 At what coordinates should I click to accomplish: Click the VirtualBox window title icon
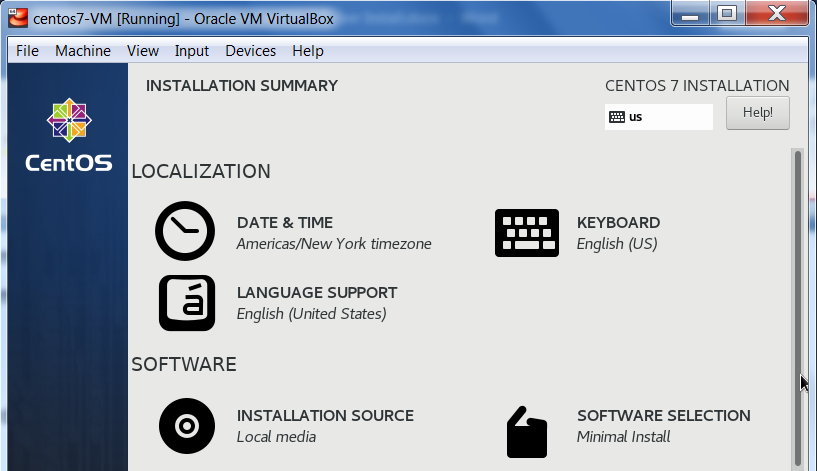coord(17,17)
